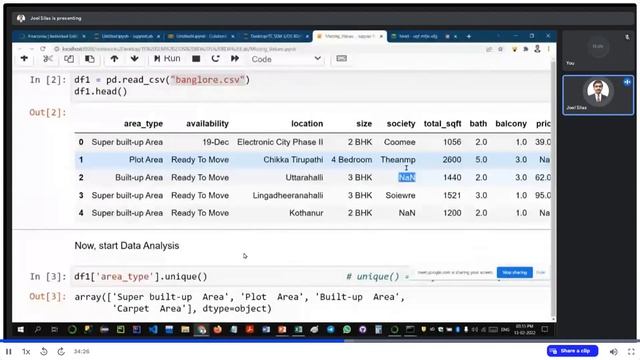Open the cell type dropdown showing Code

[x=286, y=59]
